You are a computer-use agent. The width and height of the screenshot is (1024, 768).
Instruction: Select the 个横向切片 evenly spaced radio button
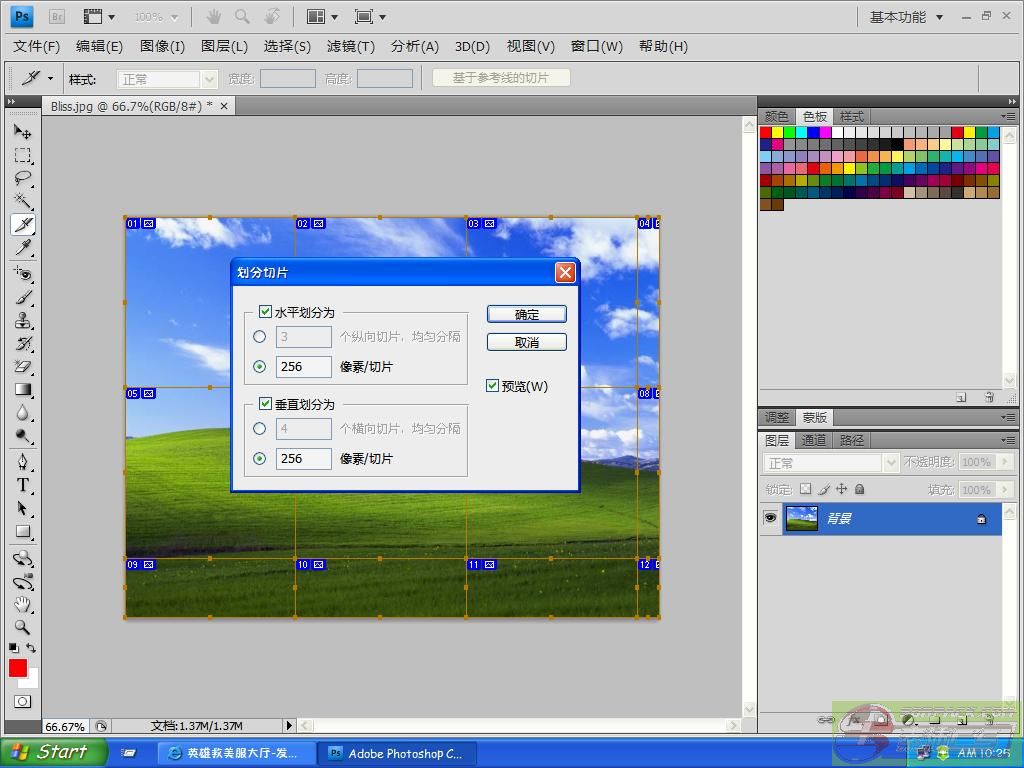(x=259, y=428)
